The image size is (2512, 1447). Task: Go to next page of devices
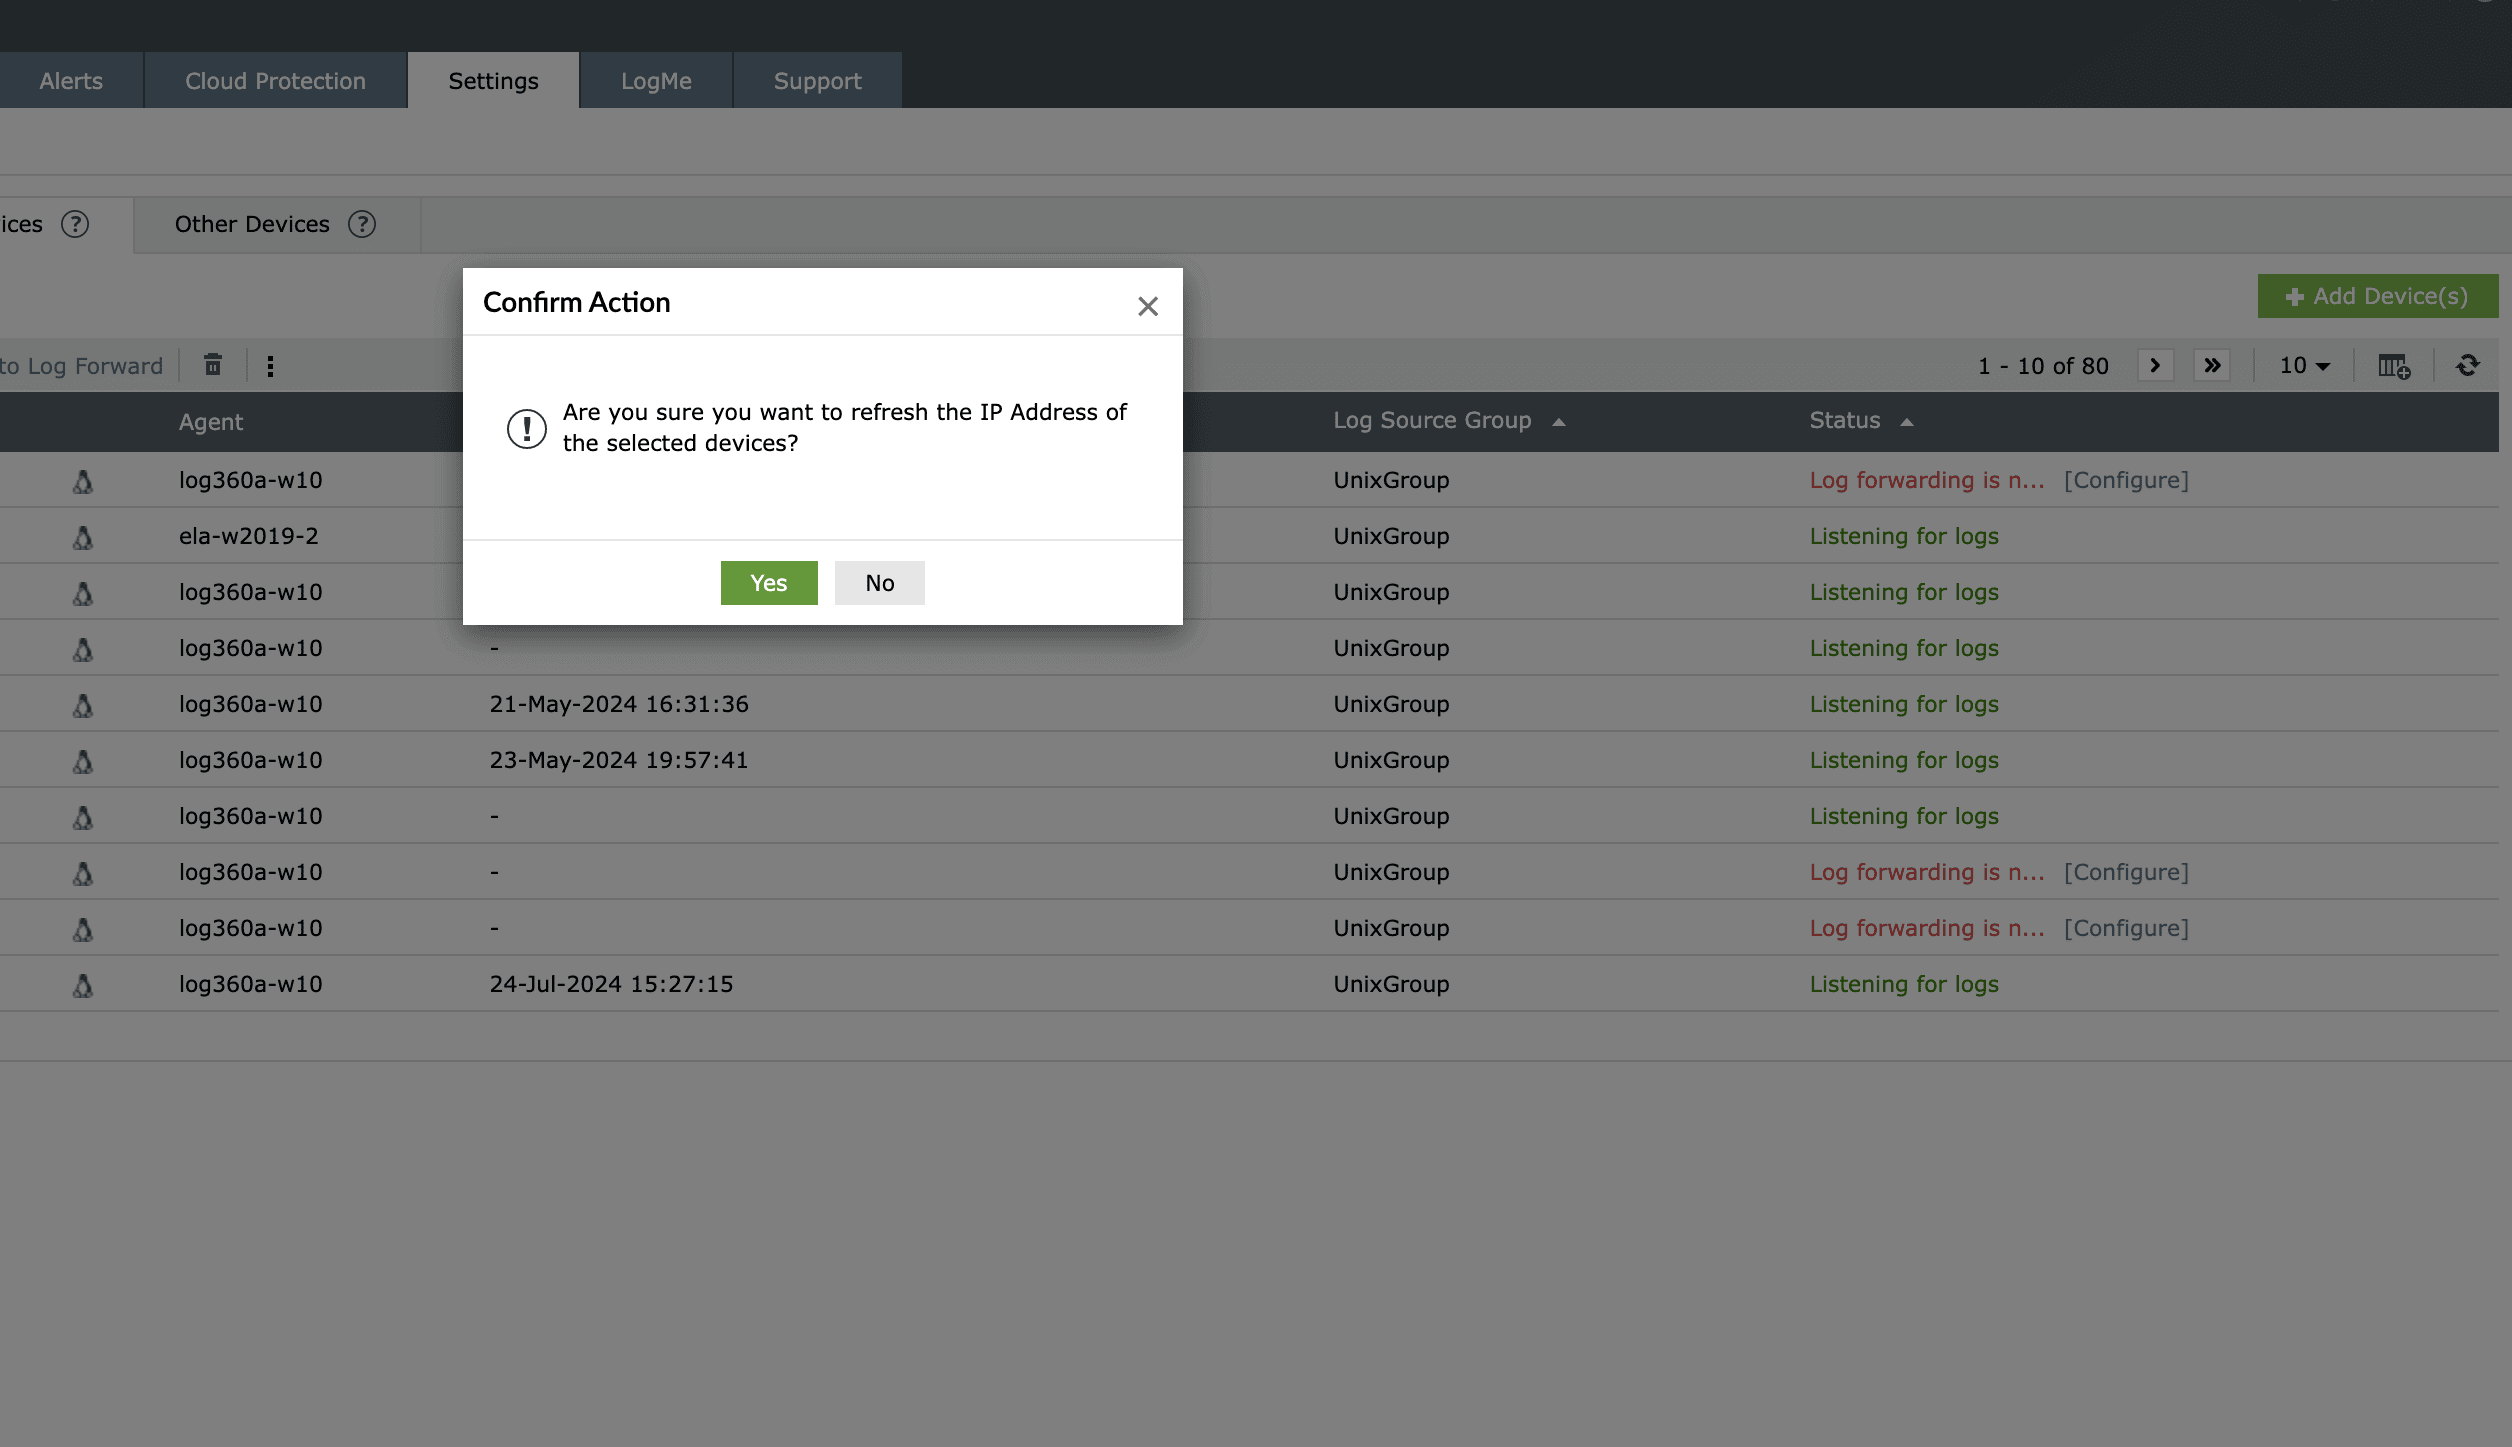(x=2155, y=366)
